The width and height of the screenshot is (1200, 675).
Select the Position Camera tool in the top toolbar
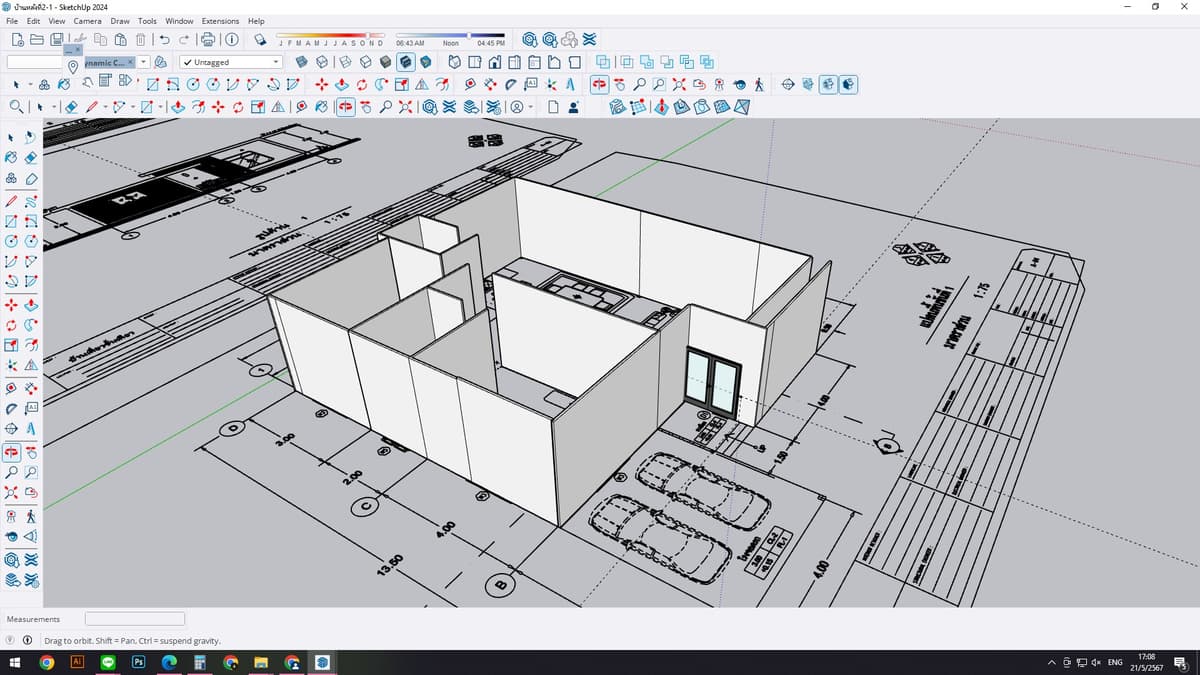tap(720, 85)
